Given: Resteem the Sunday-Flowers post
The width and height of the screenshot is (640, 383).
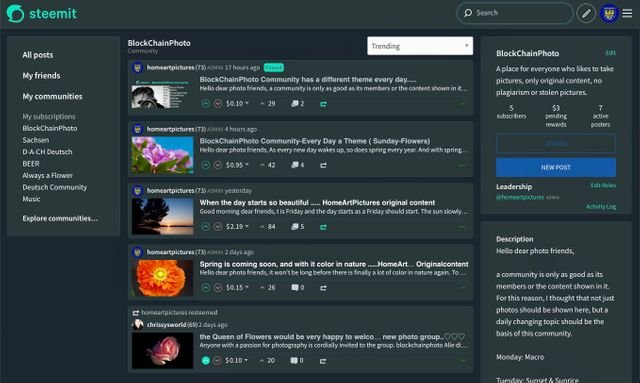Looking at the screenshot, I should click(x=323, y=165).
